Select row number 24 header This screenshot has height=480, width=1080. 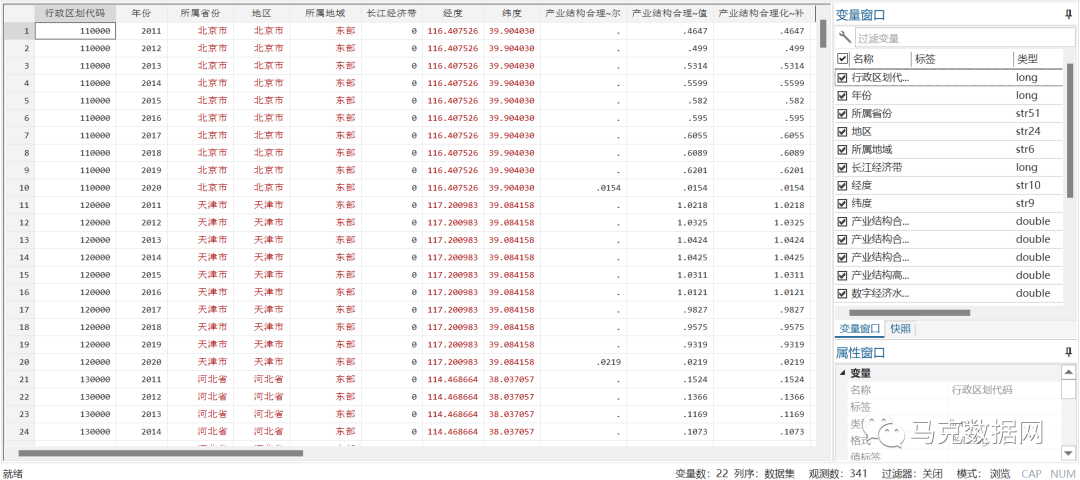pyautogui.click(x=18, y=432)
